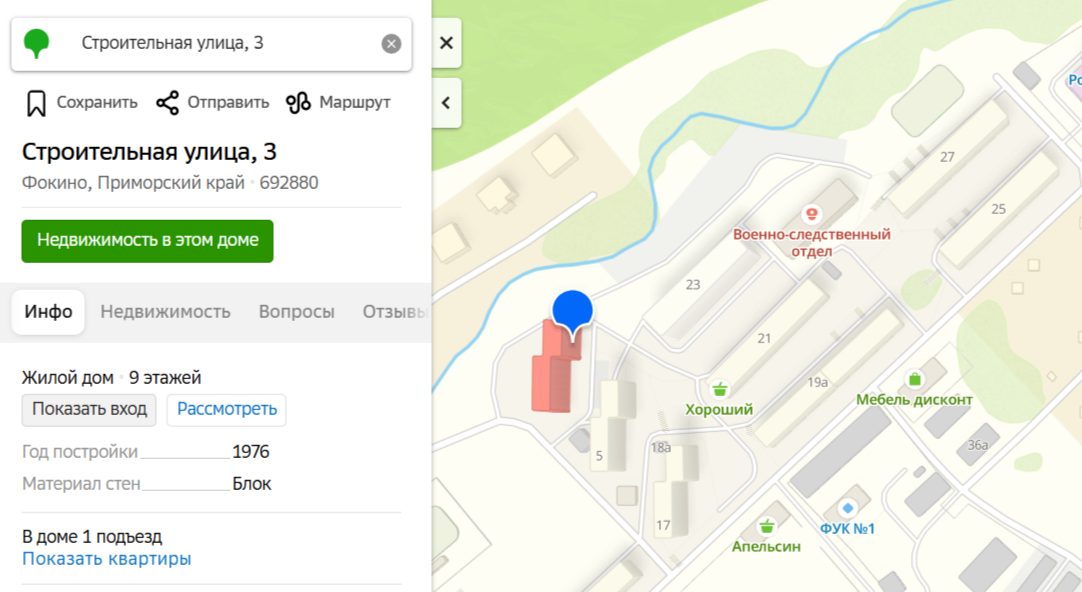Open the Инфо tab

pos(48,312)
